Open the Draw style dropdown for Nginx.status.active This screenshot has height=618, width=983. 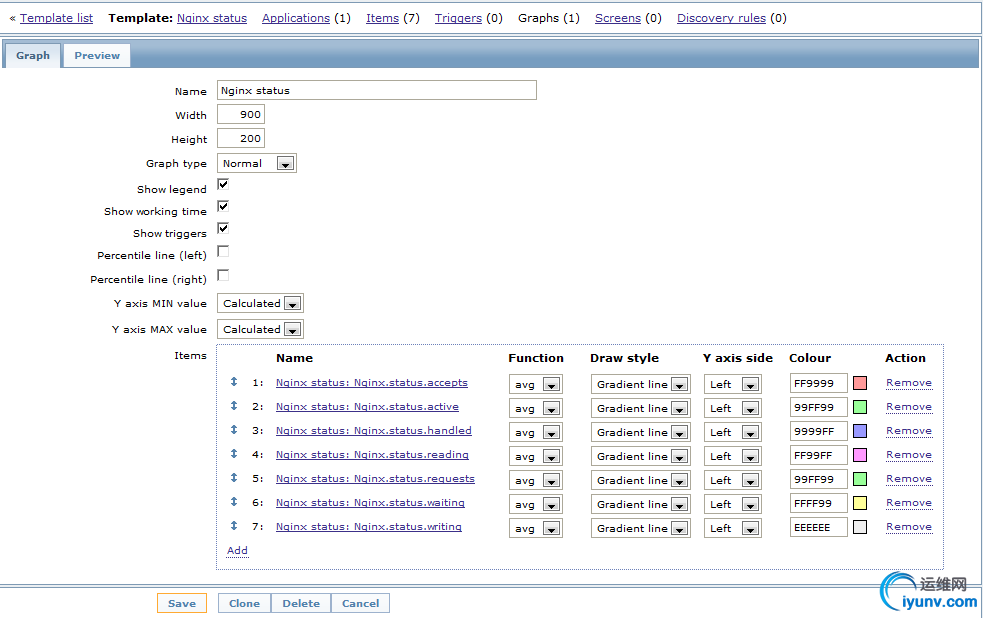640,408
